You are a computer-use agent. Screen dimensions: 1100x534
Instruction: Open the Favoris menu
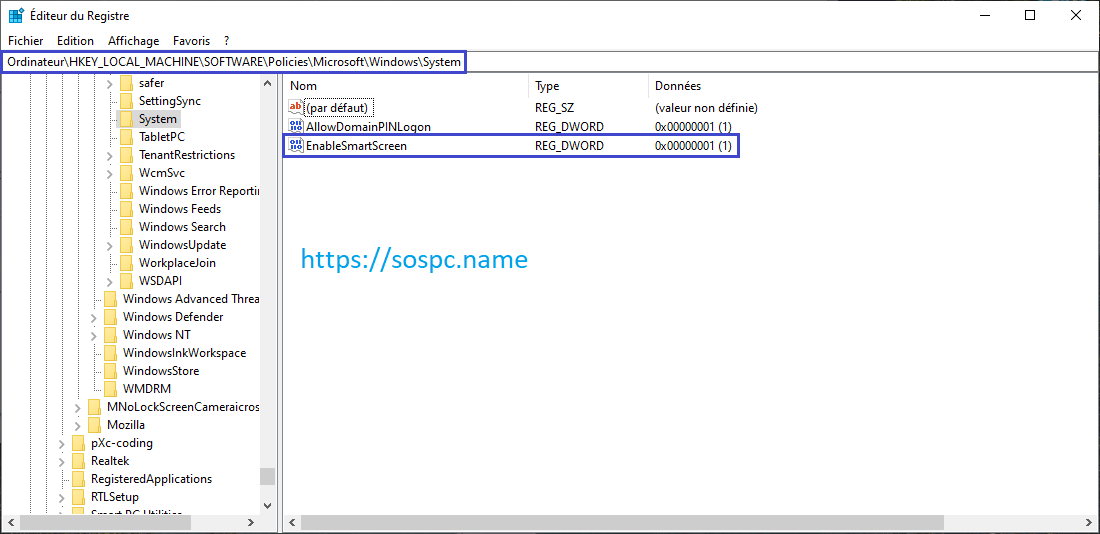click(x=191, y=41)
